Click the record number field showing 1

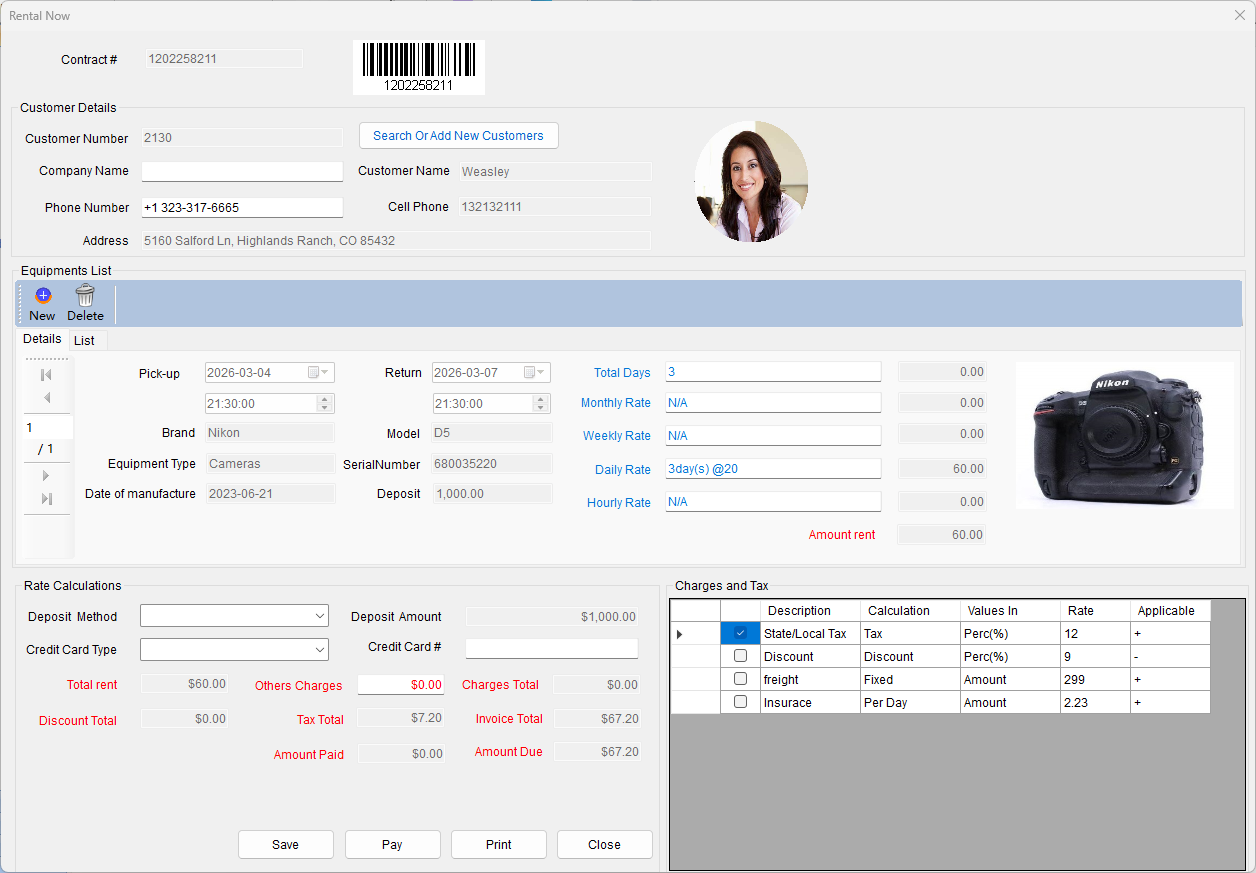click(48, 427)
